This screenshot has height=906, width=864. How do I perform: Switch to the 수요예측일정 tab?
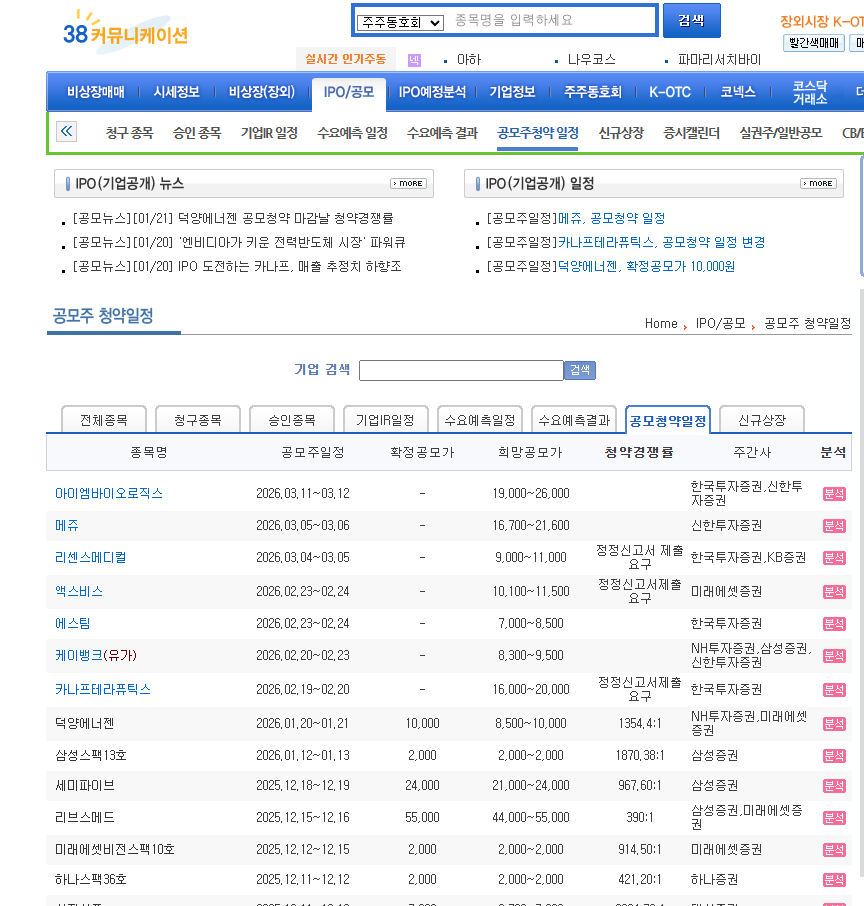480,420
